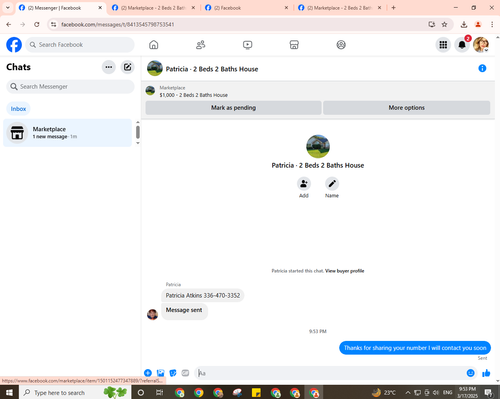
Task: Click the message text box
Action: point(330,373)
